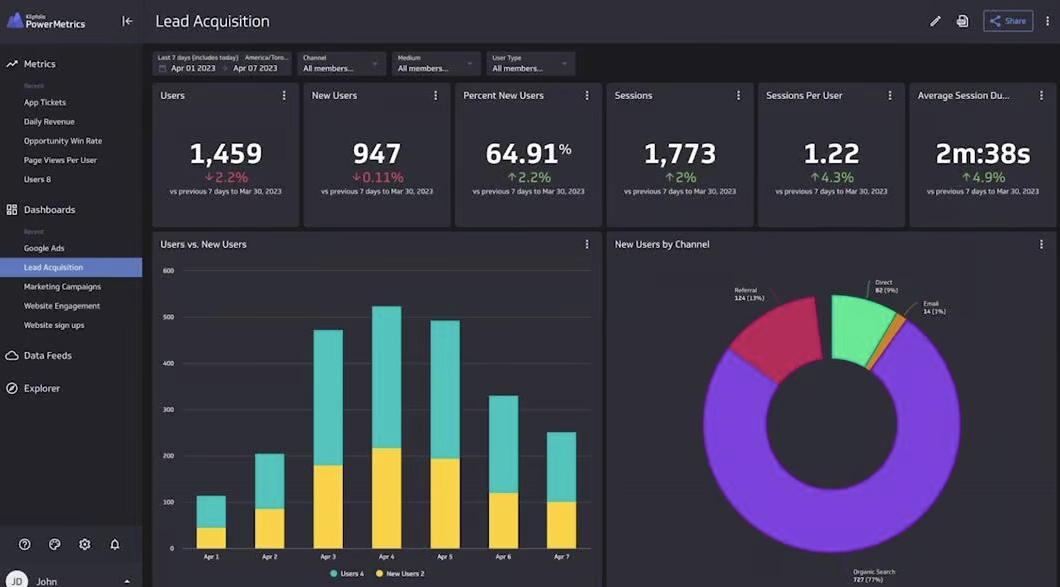Open the dashboard edit pencil icon
1060x587 pixels.
point(935,20)
